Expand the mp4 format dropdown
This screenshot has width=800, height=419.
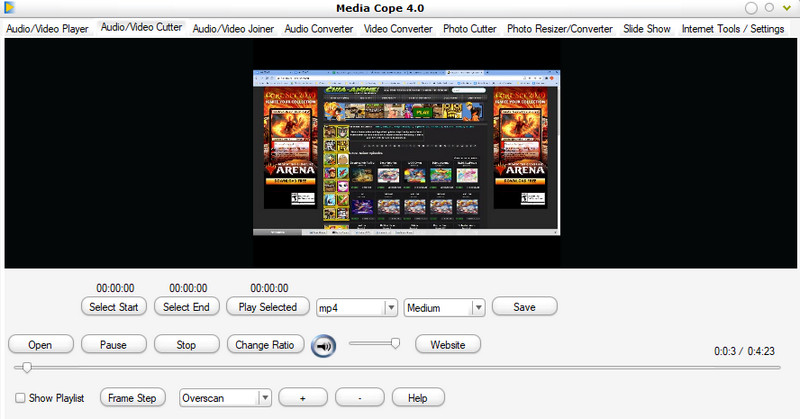[x=391, y=308]
